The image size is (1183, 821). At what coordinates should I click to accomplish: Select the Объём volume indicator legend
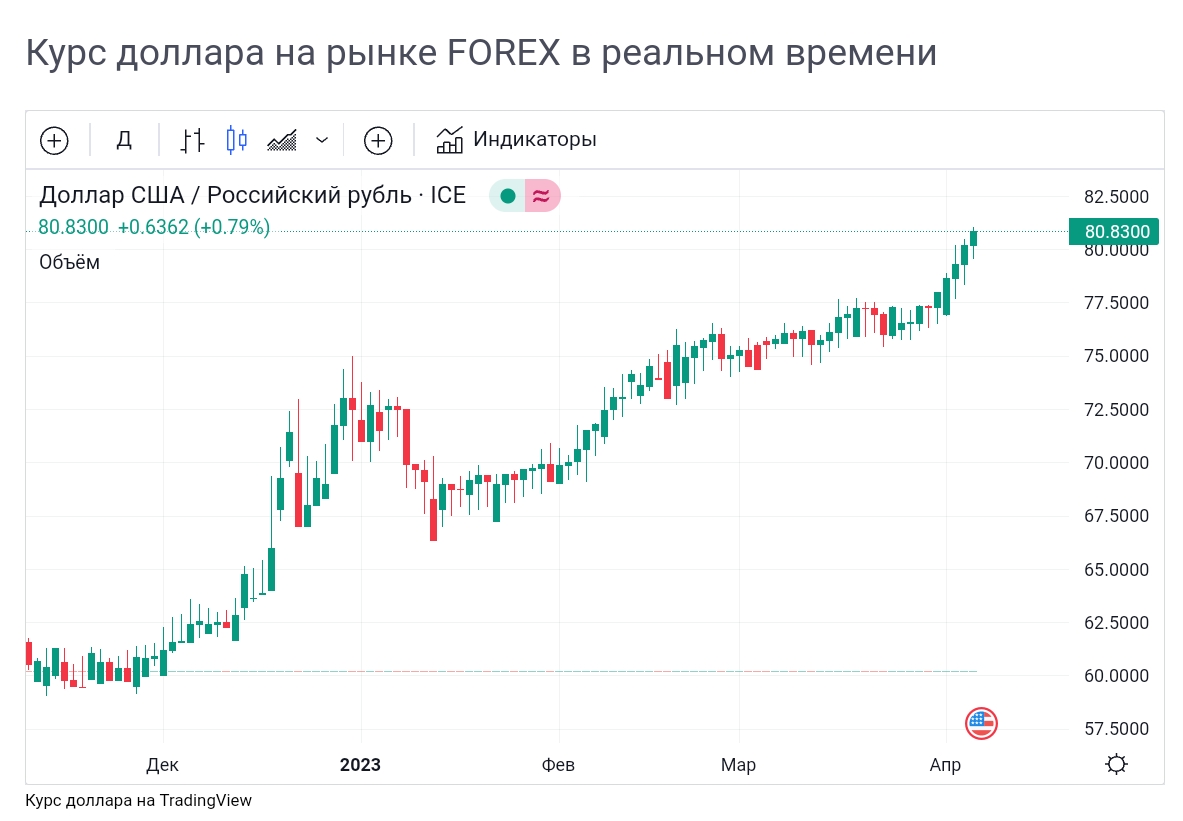(69, 263)
